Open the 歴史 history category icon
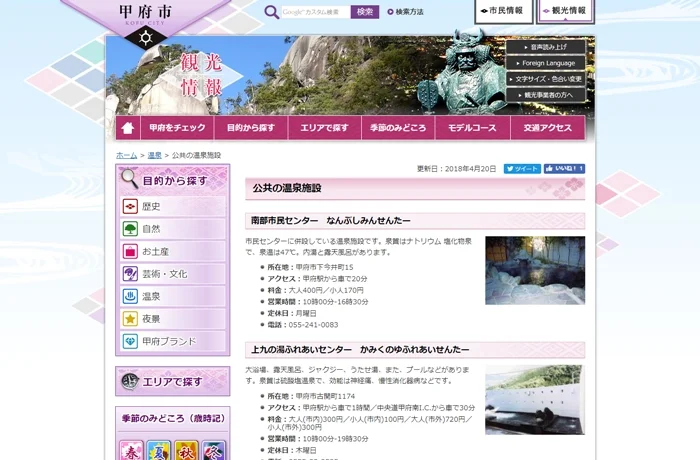700x460 pixels. click(x=130, y=206)
